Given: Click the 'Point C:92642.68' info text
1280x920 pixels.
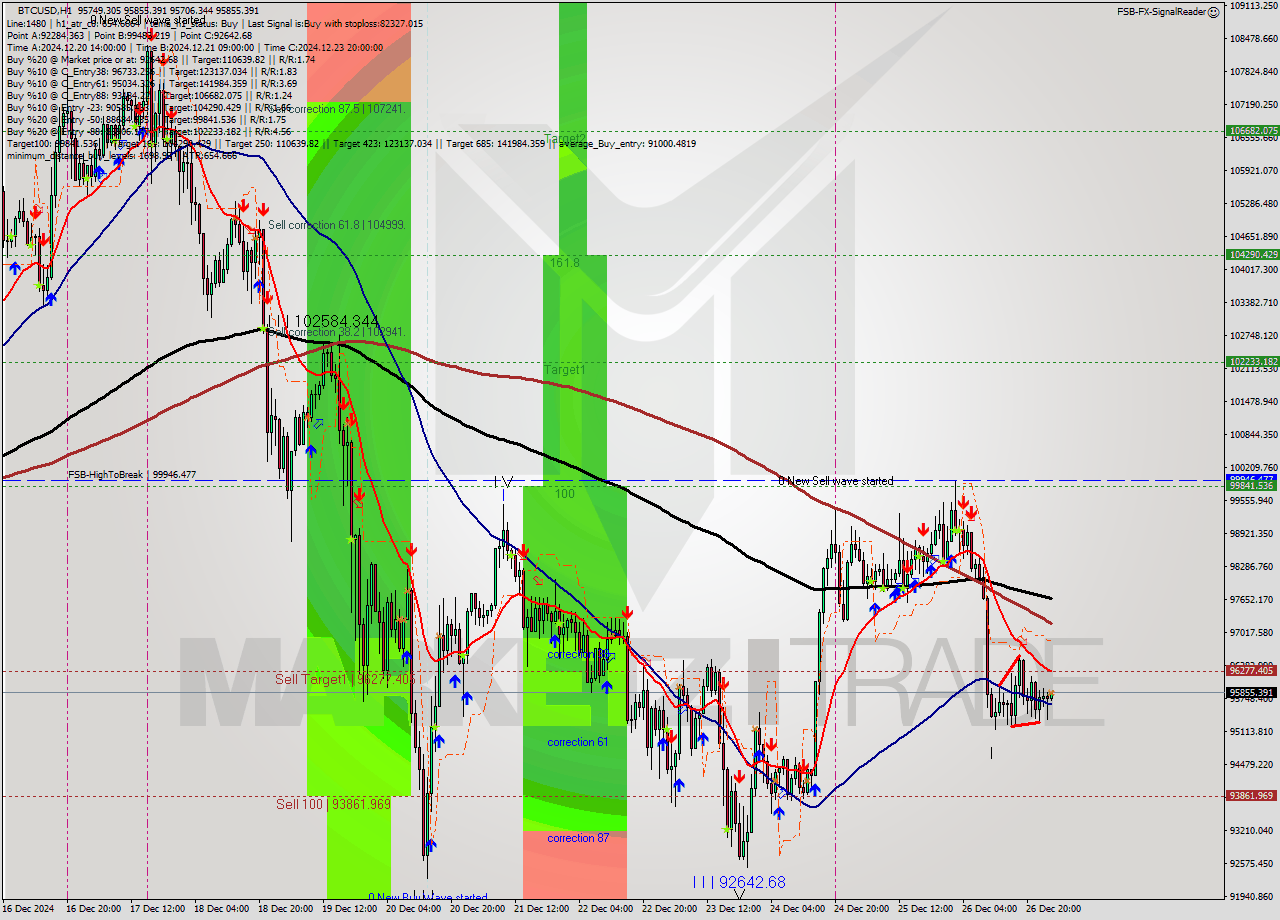Looking at the screenshot, I should [218, 35].
